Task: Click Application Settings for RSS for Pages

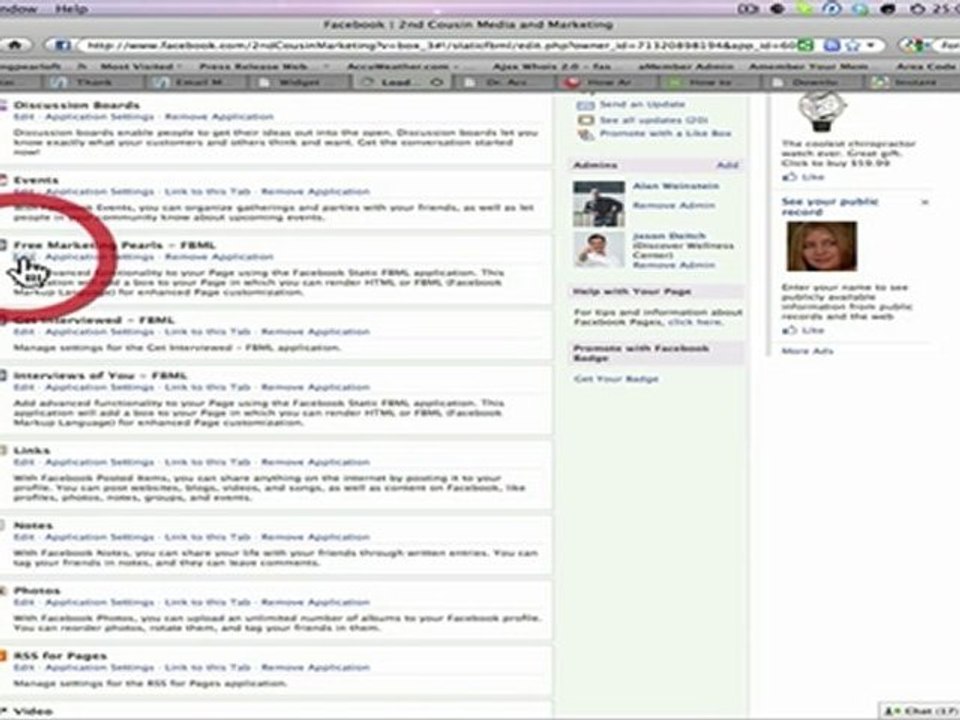Action: (x=99, y=667)
